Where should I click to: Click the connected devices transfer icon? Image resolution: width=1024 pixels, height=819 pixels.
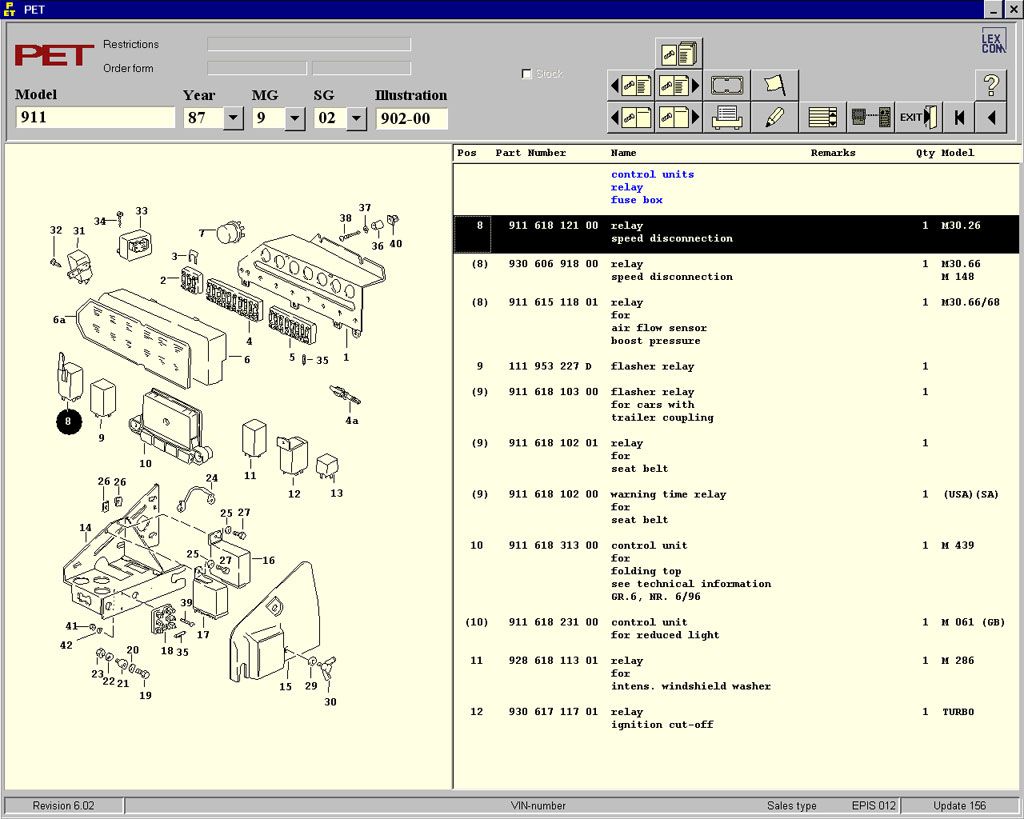pos(870,117)
